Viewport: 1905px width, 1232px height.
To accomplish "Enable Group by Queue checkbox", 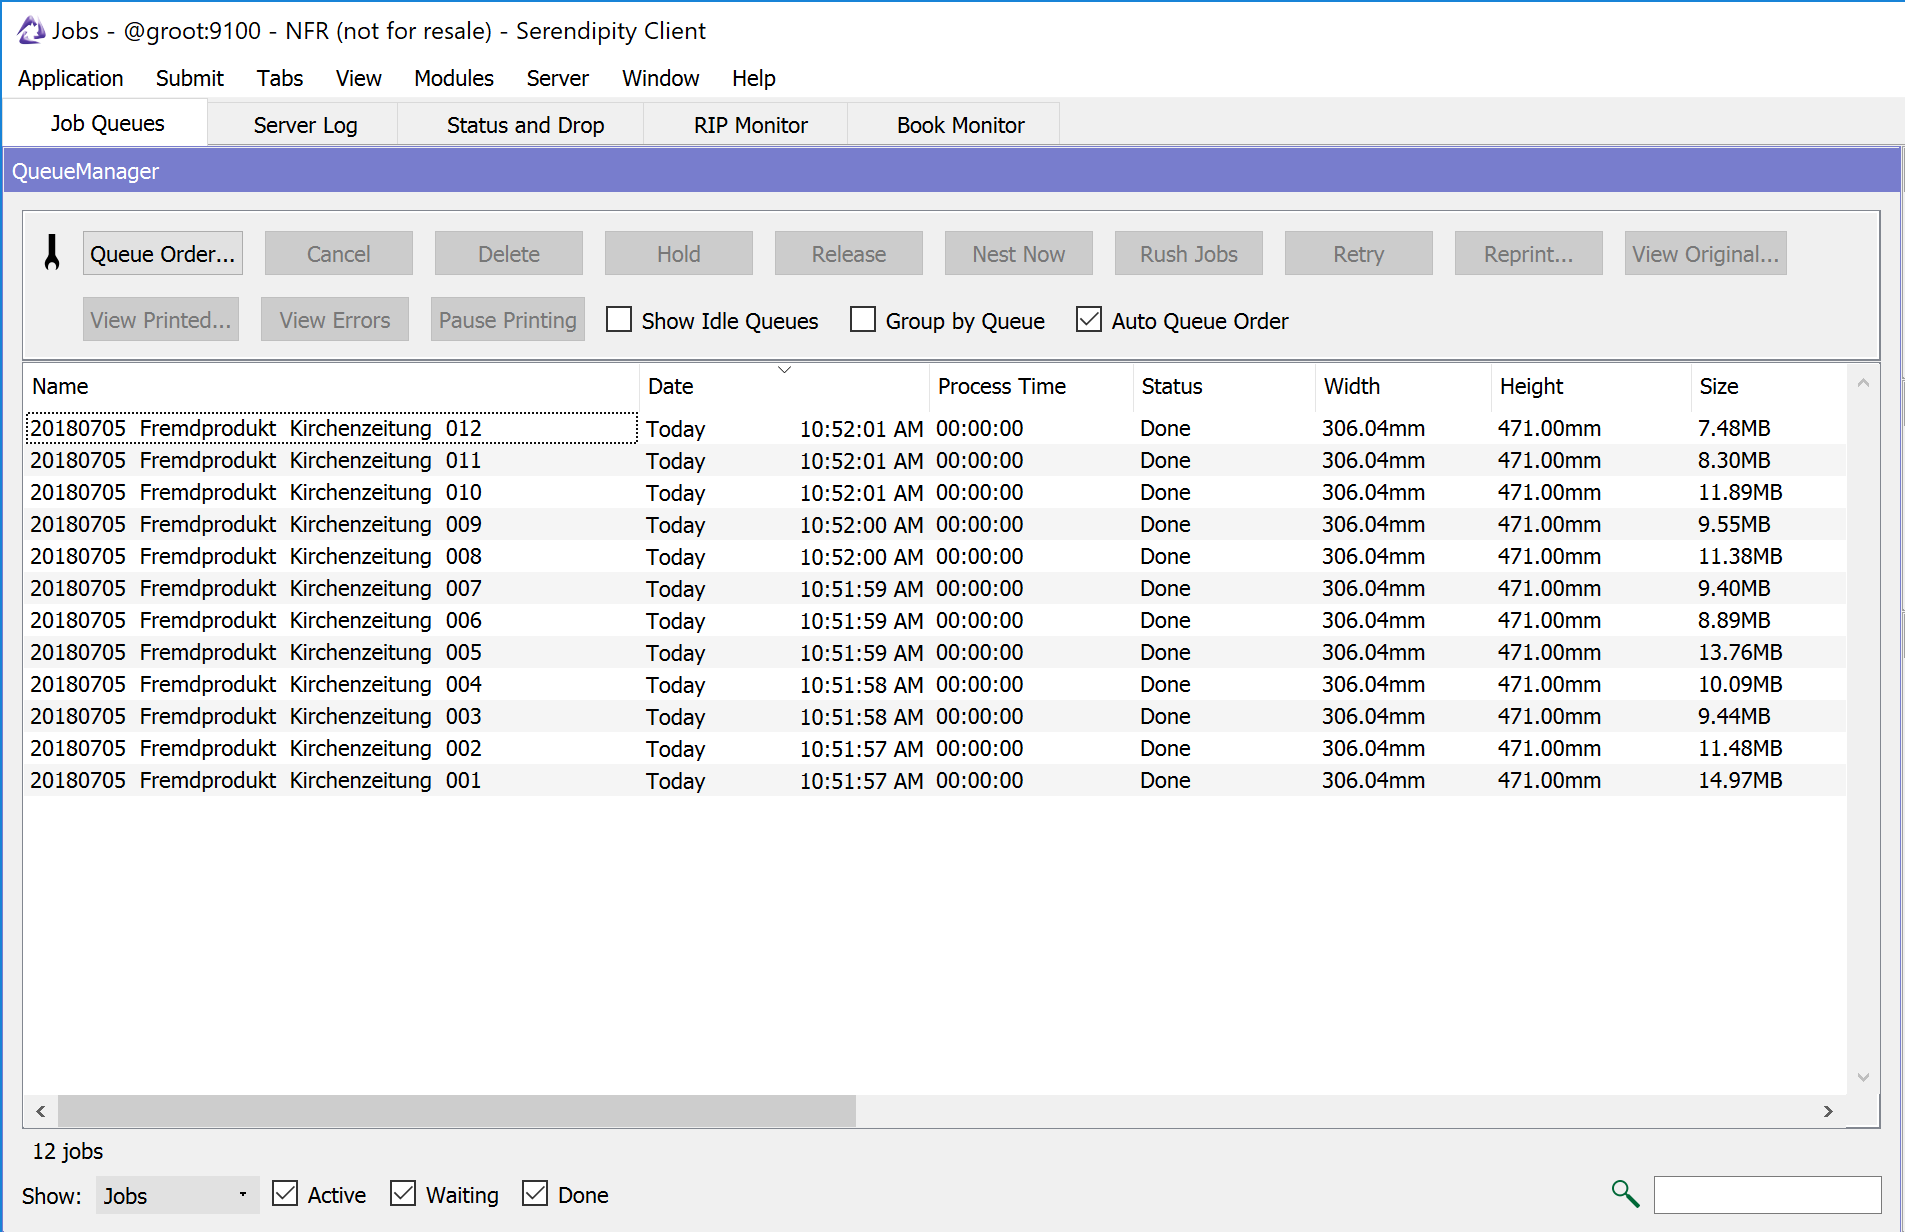I will [863, 320].
